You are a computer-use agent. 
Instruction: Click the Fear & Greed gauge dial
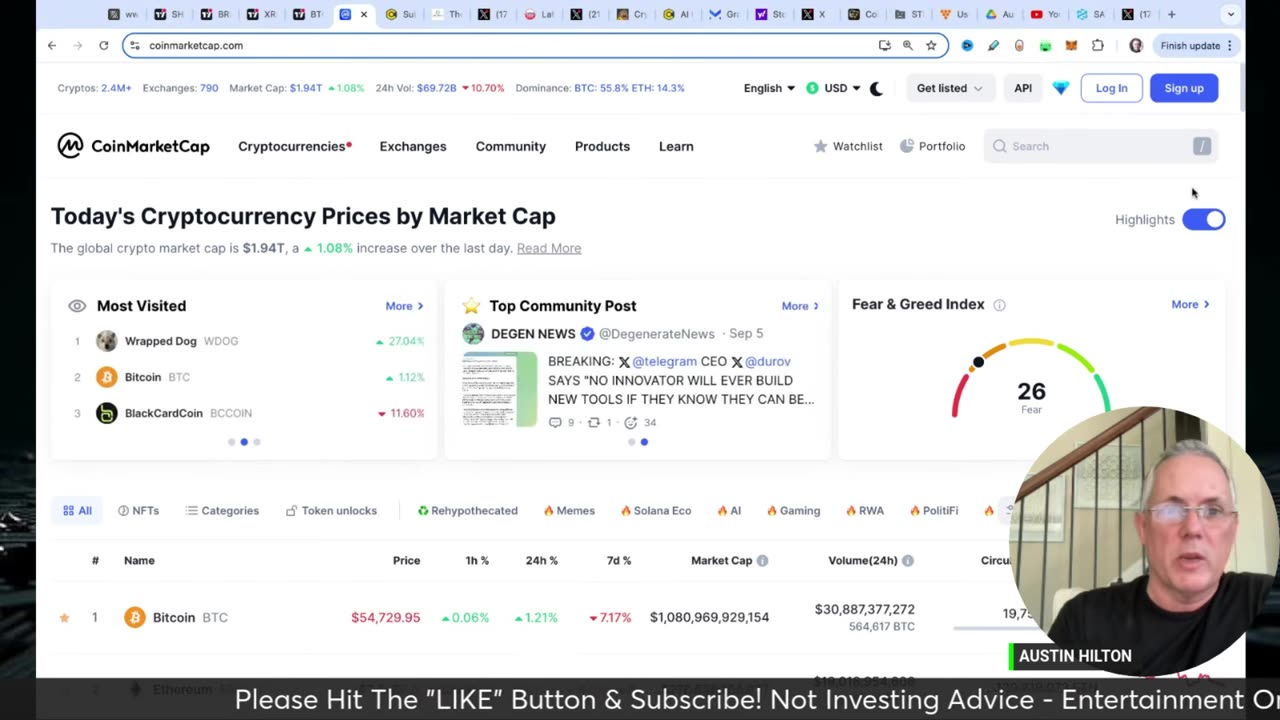tap(1031, 380)
